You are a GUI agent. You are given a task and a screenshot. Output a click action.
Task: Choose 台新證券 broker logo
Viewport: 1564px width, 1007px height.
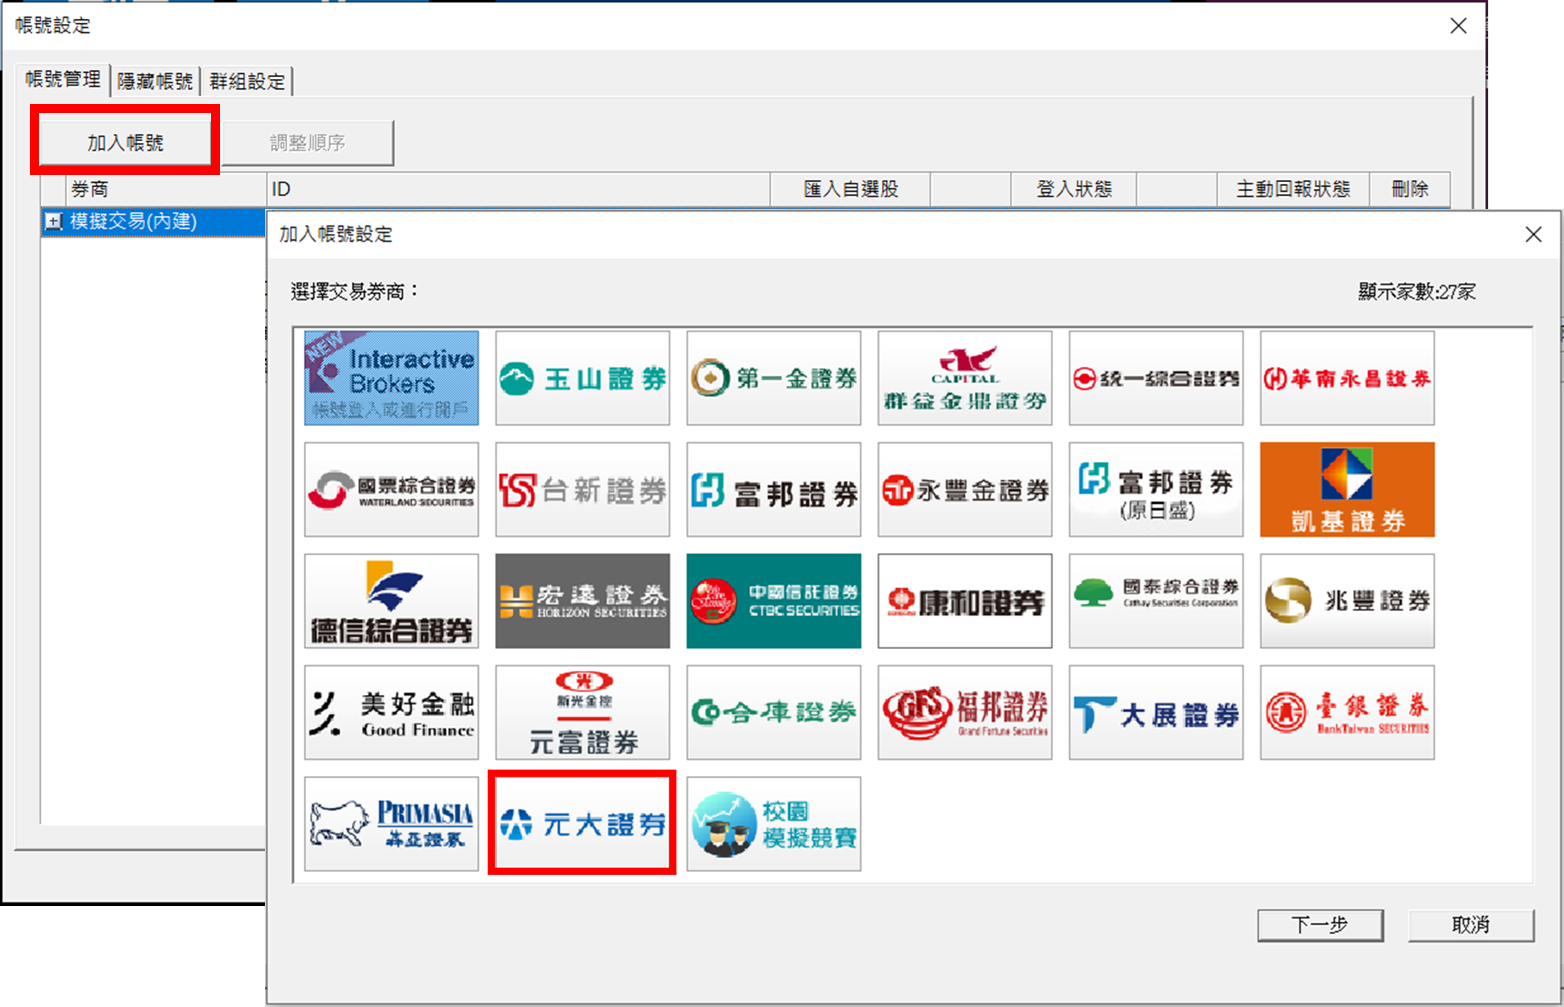coord(582,490)
